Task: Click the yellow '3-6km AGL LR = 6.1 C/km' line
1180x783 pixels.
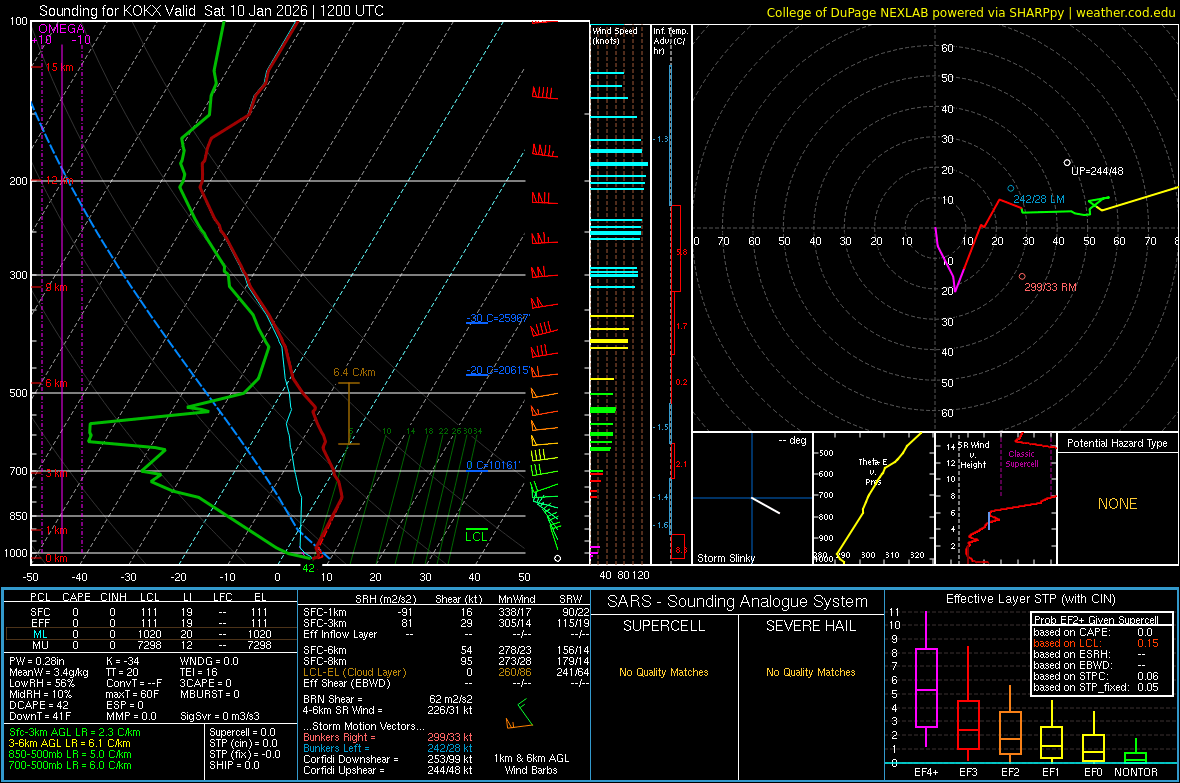Action: click(70, 742)
